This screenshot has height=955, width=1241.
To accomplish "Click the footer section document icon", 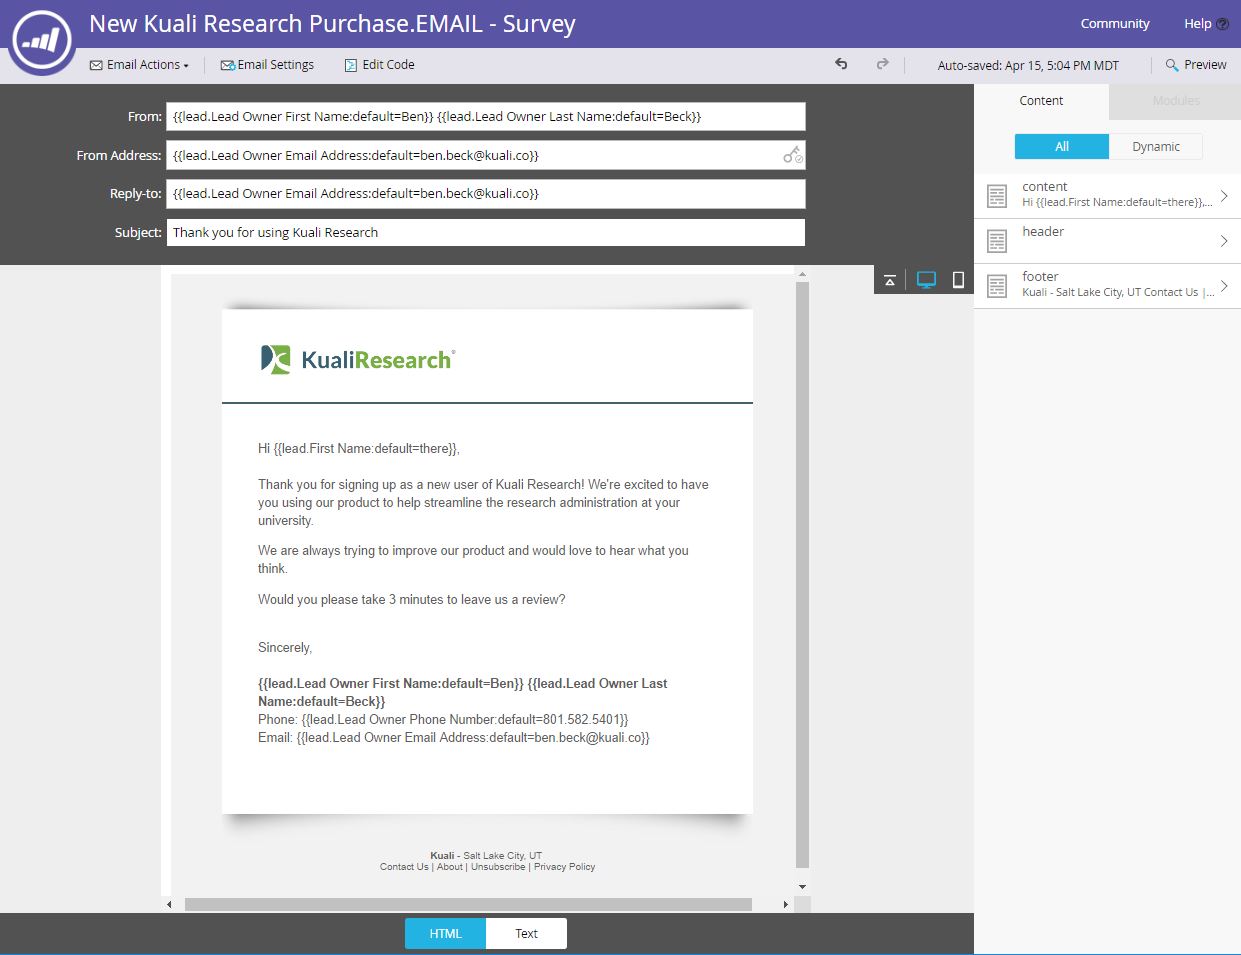I will coord(997,286).
